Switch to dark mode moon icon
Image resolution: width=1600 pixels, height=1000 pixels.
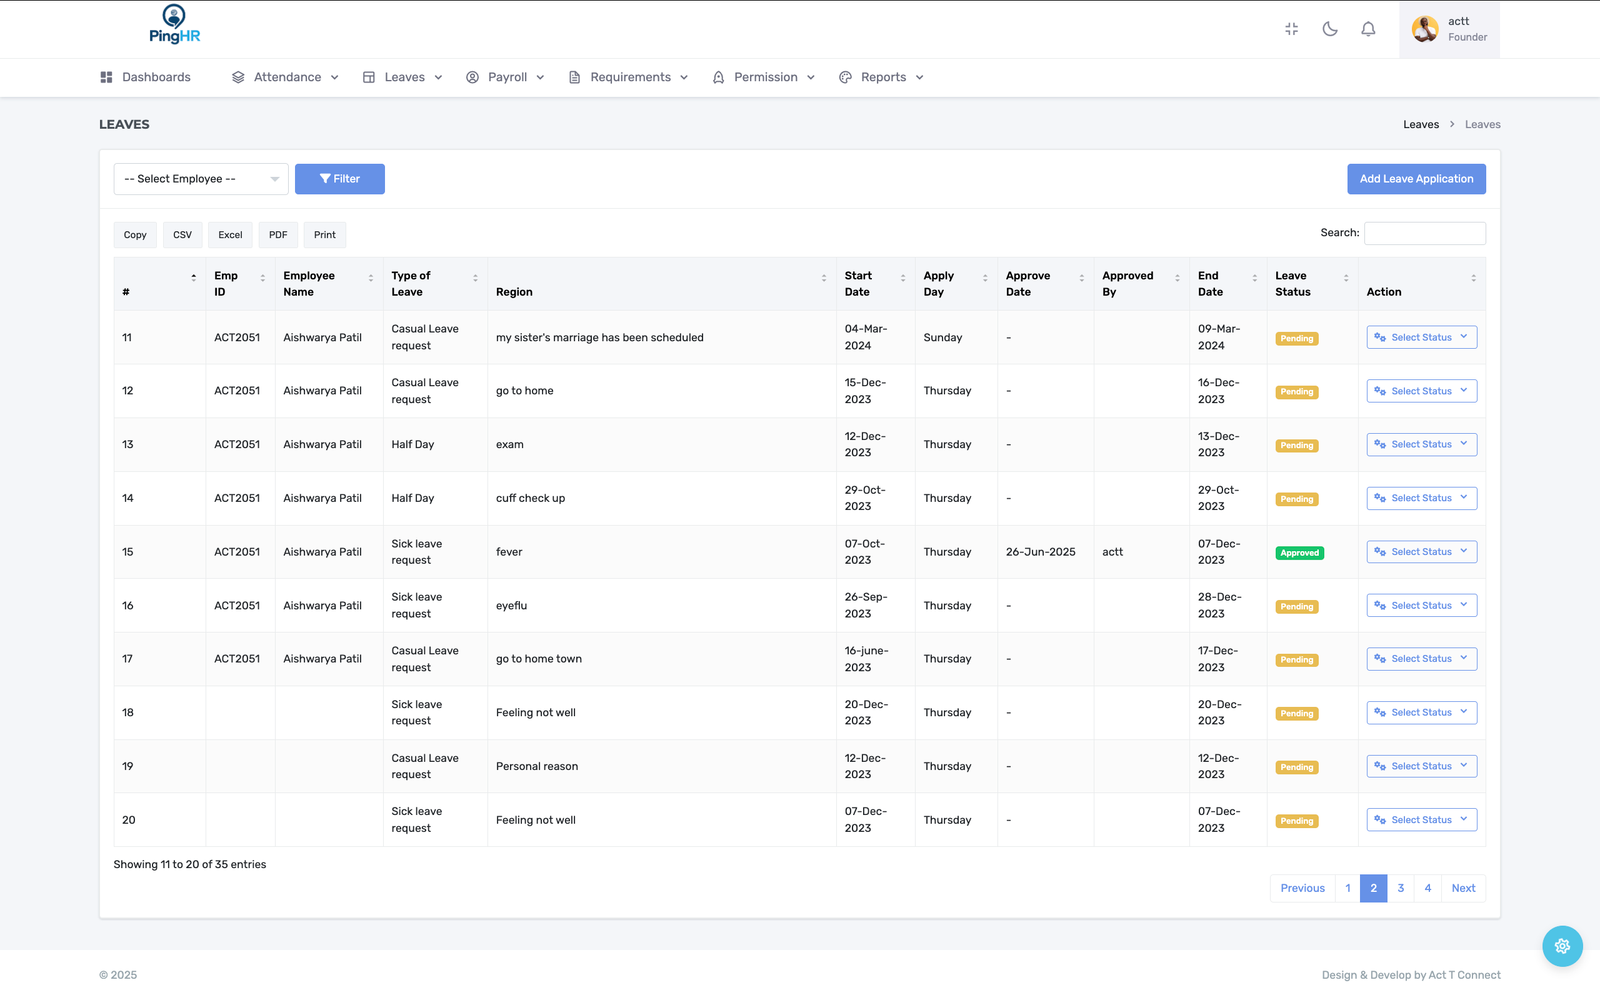click(1330, 29)
